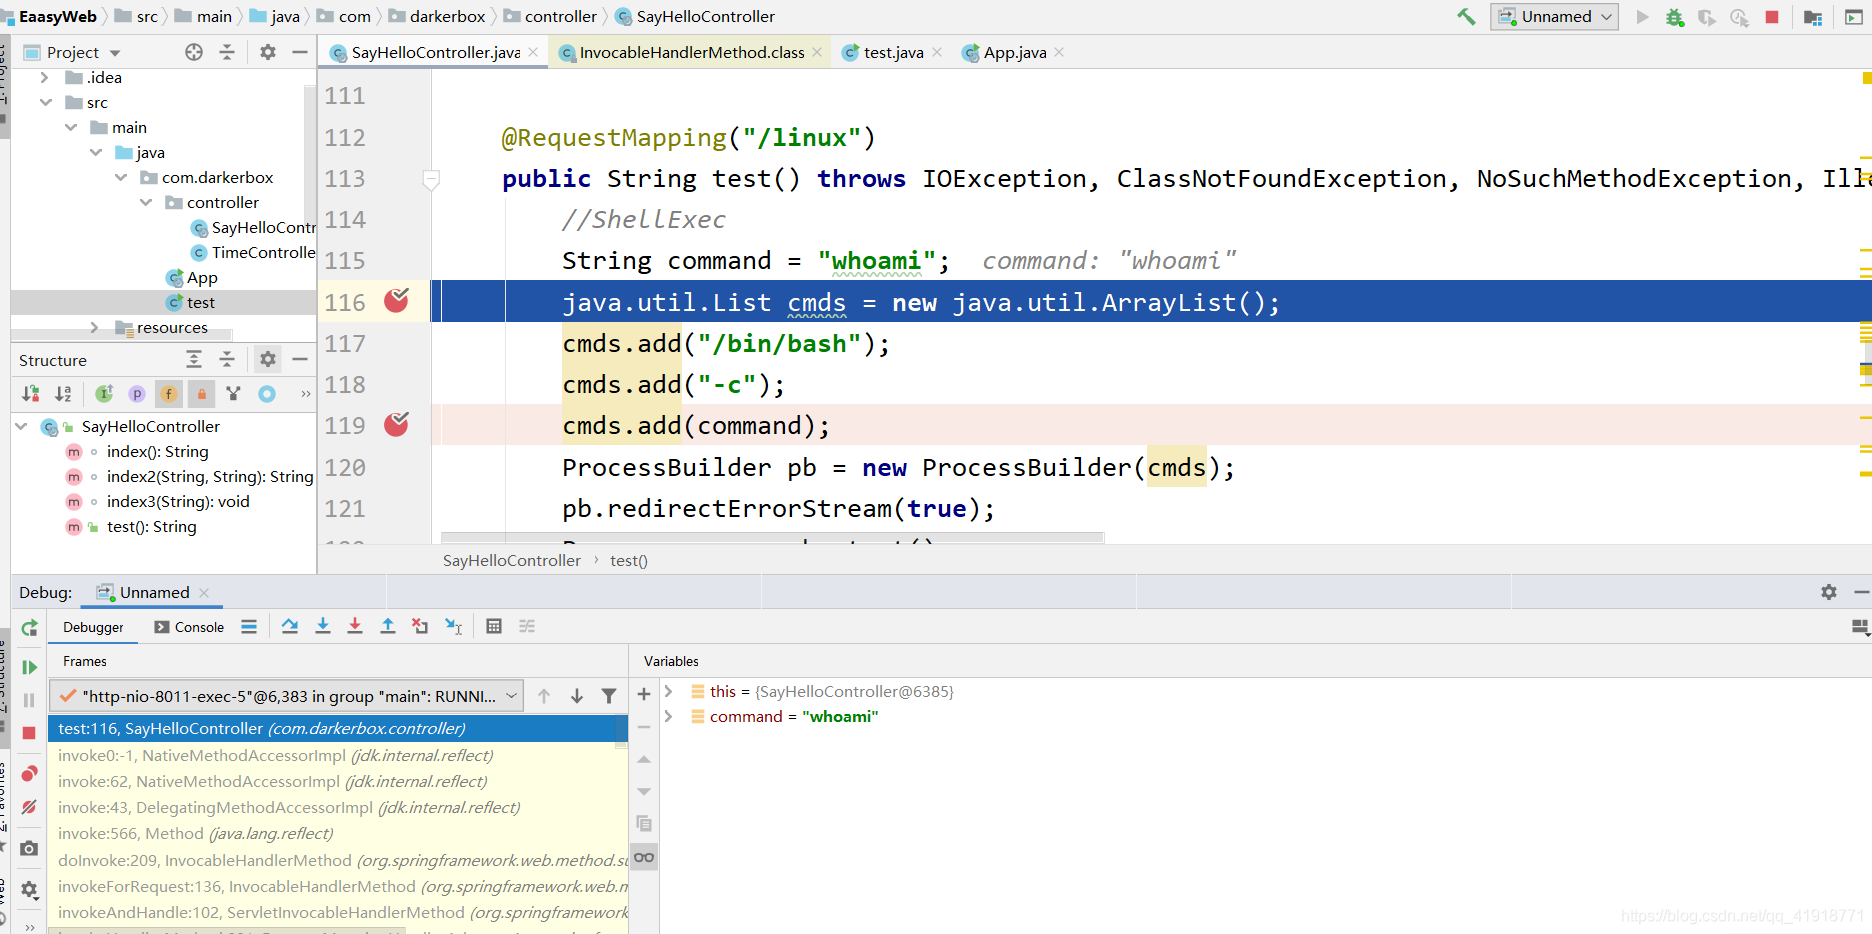This screenshot has width=1872, height=934.
Task: Click the Run button in top toolbar
Action: (1642, 16)
